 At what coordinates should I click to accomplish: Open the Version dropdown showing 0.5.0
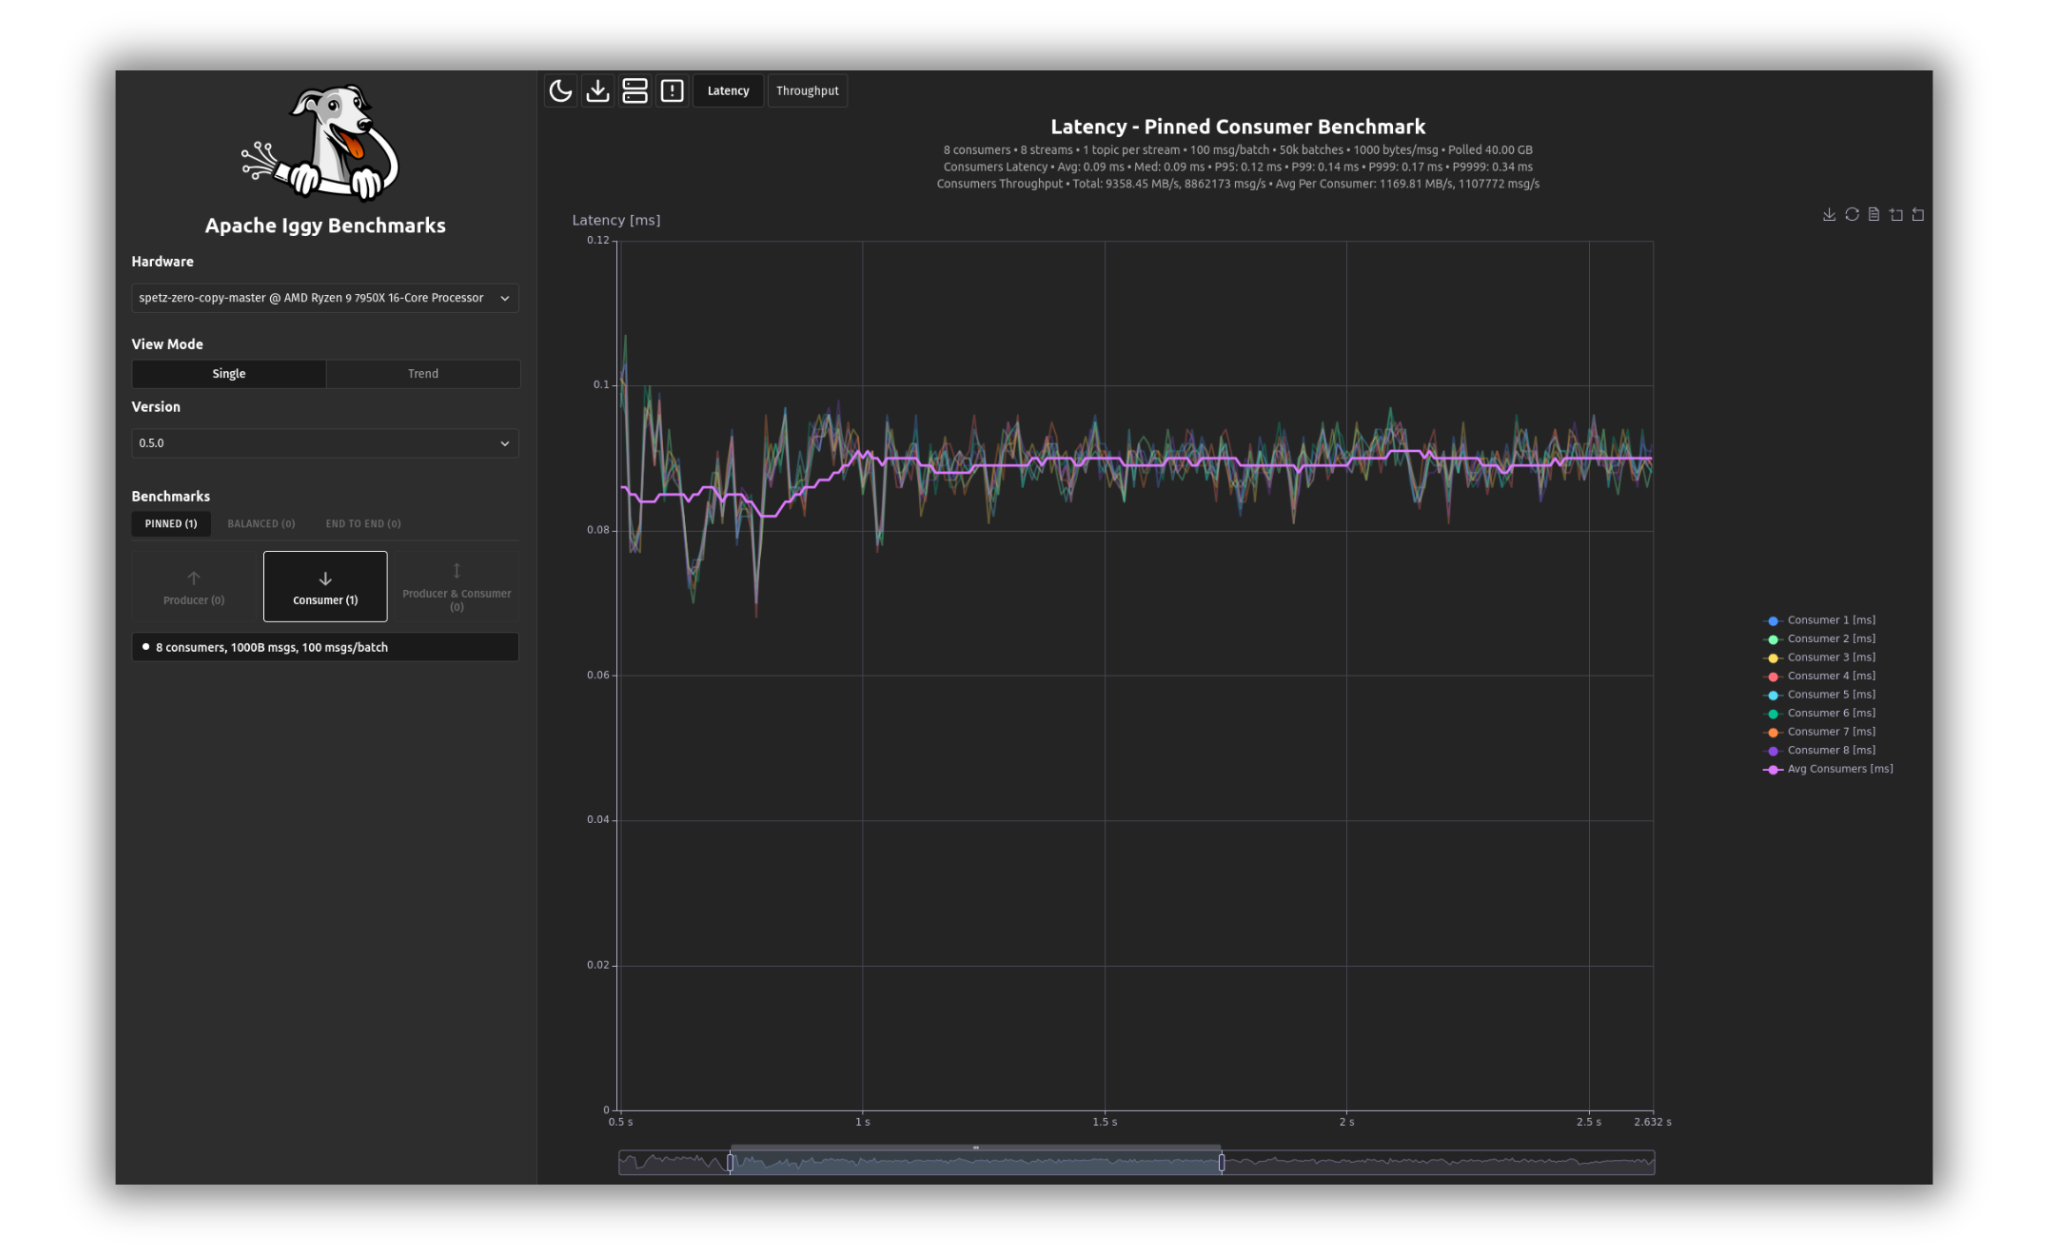click(x=325, y=443)
